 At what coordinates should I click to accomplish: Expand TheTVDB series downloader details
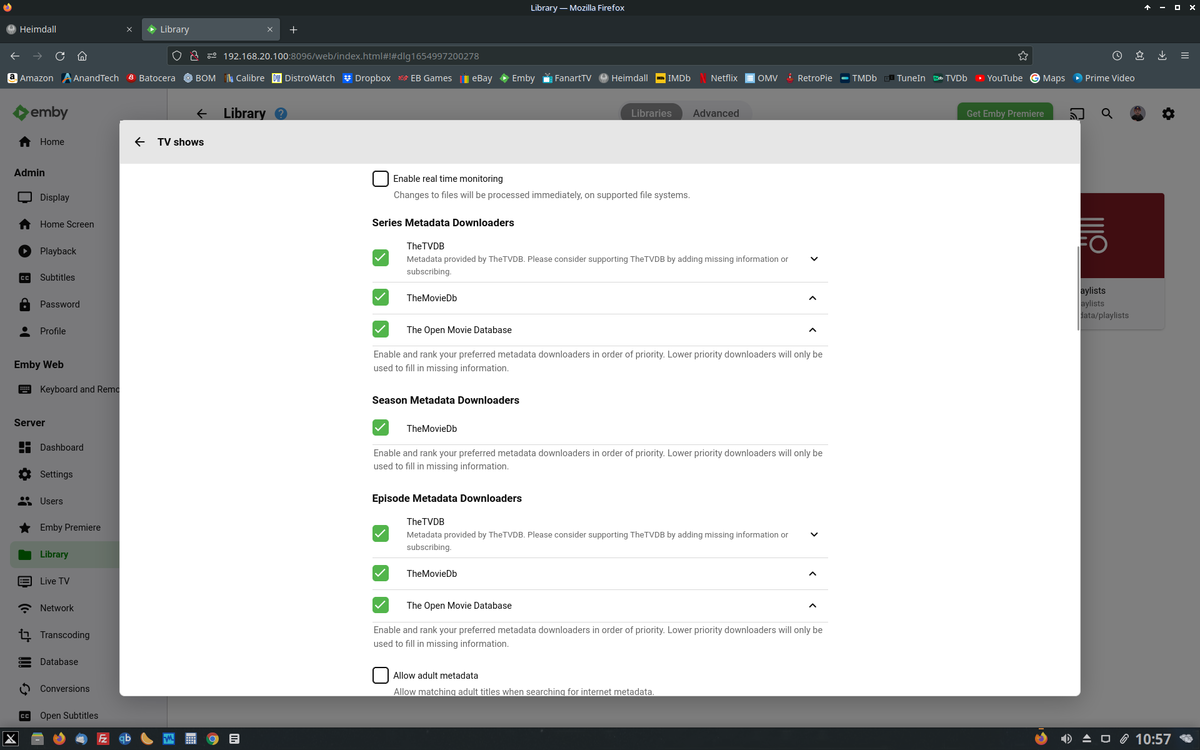tap(813, 258)
